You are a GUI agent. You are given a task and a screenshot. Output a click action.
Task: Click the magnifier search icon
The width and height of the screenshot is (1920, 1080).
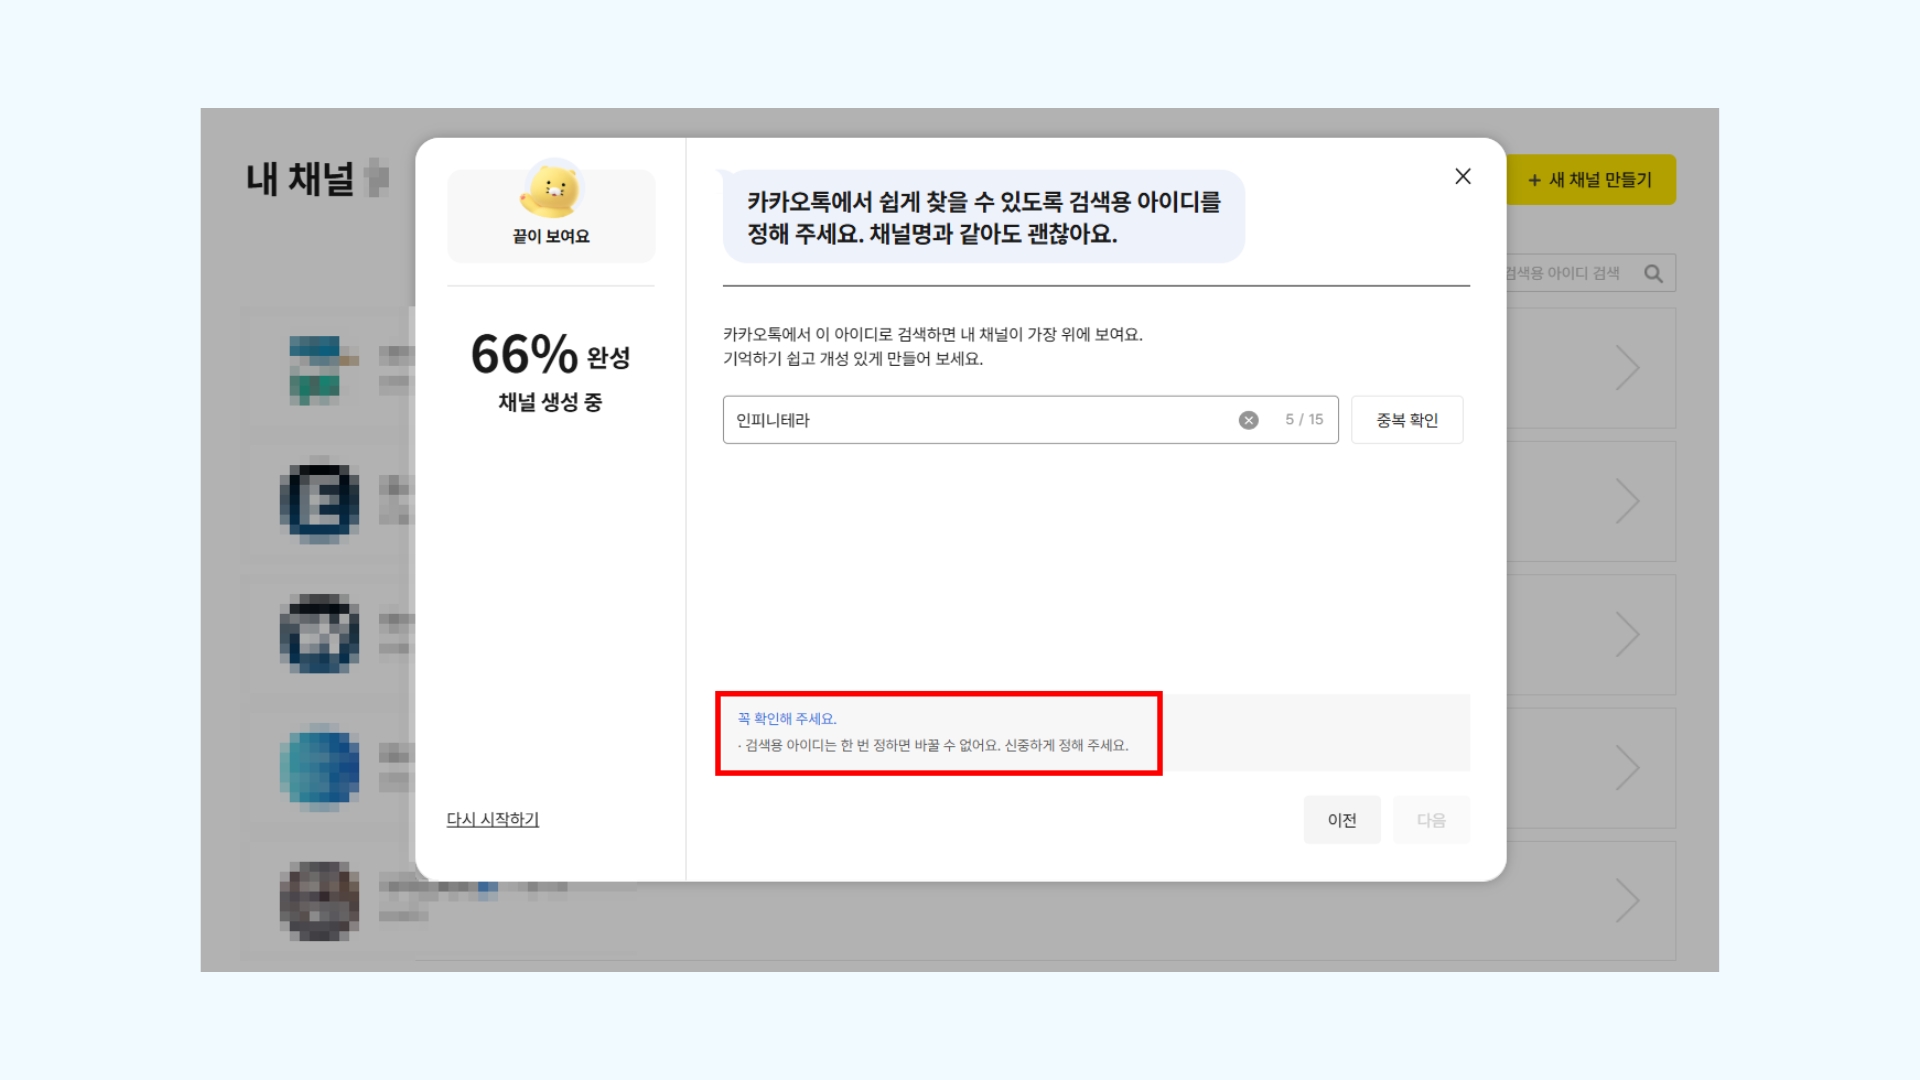coord(1653,273)
